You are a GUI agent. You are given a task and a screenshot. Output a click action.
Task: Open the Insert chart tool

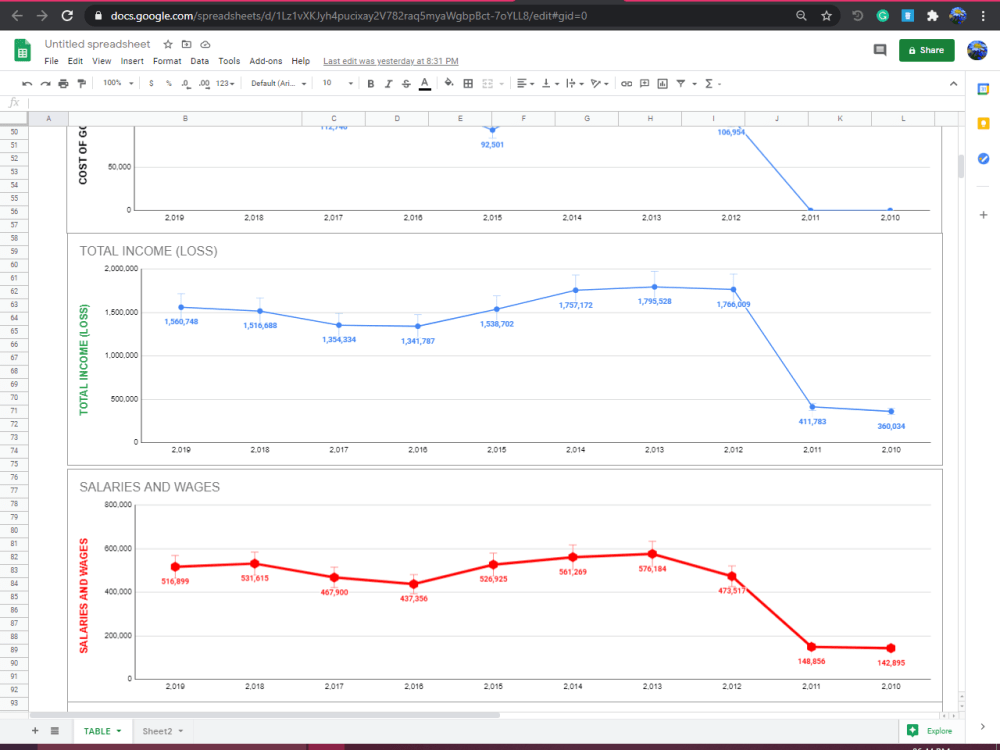[x=663, y=83]
